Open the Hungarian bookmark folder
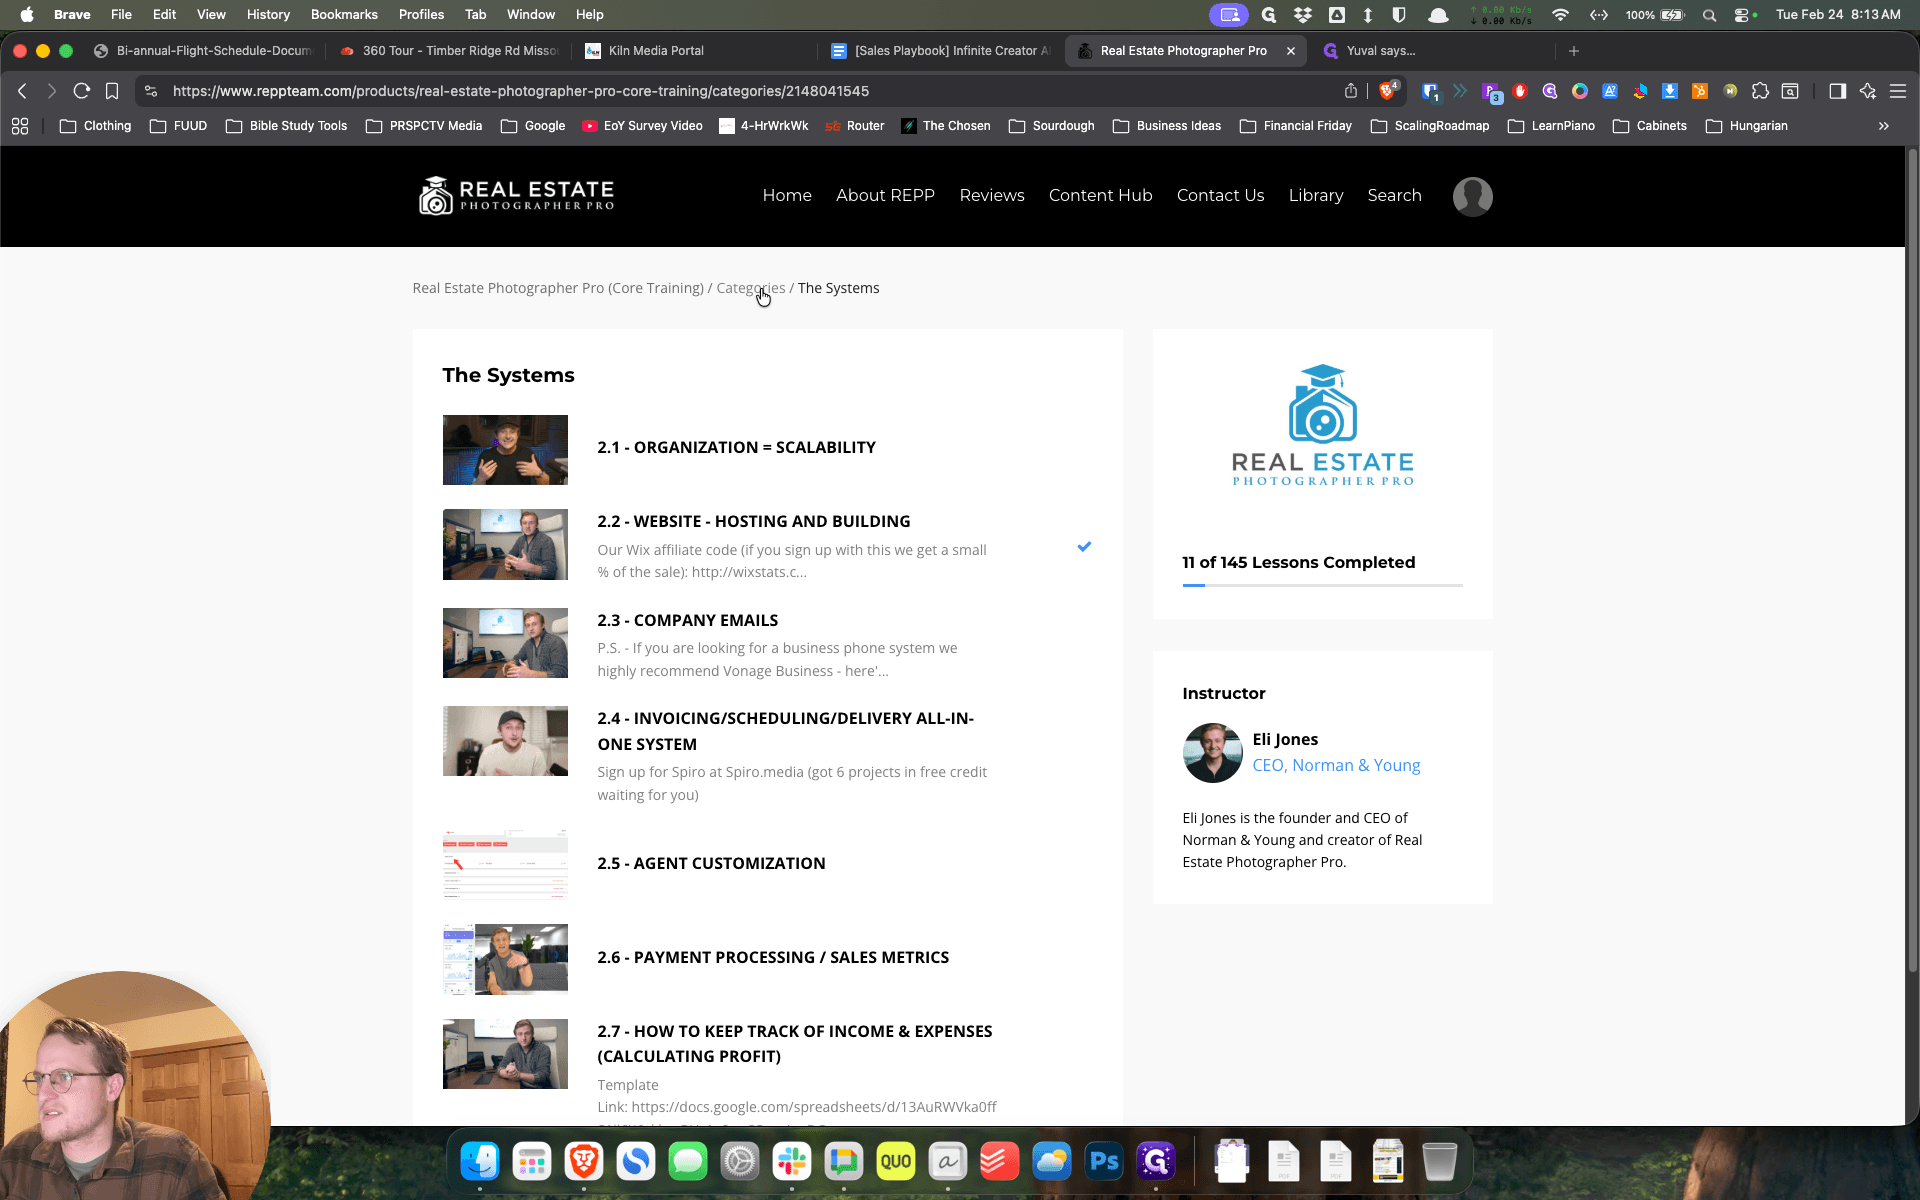The width and height of the screenshot is (1920, 1200). pos(1746,126)
